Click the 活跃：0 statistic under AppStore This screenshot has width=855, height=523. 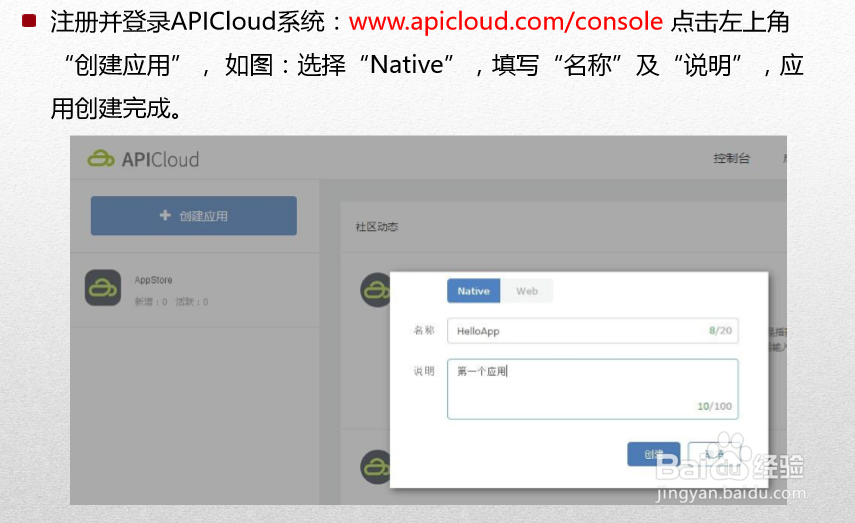(191, 302)
